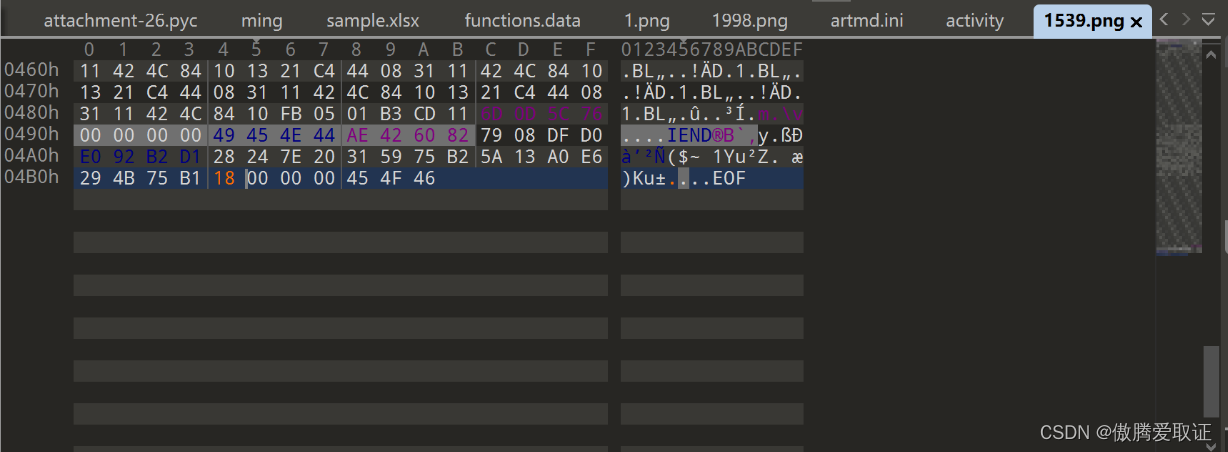
Task: Select purple byte 82 in row 0490h
Action: pyautogui.click(x=458, y=135)
